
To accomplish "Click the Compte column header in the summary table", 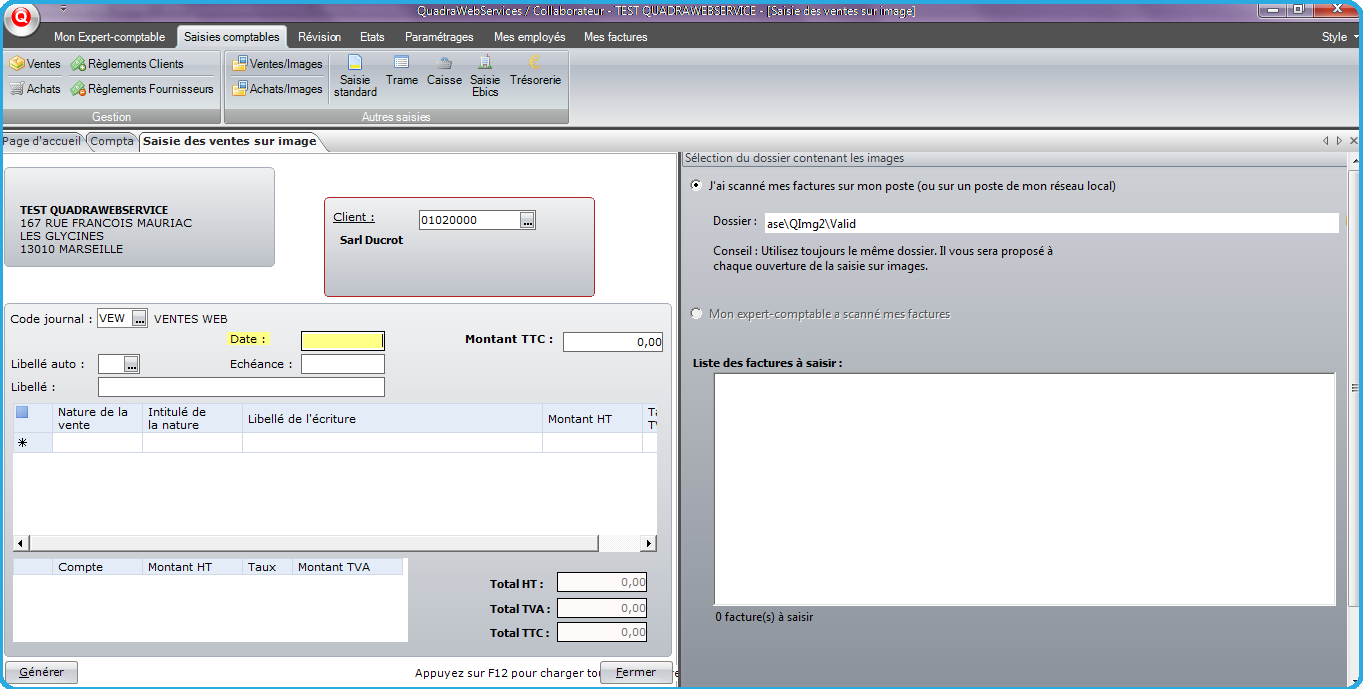I will 98,567.
